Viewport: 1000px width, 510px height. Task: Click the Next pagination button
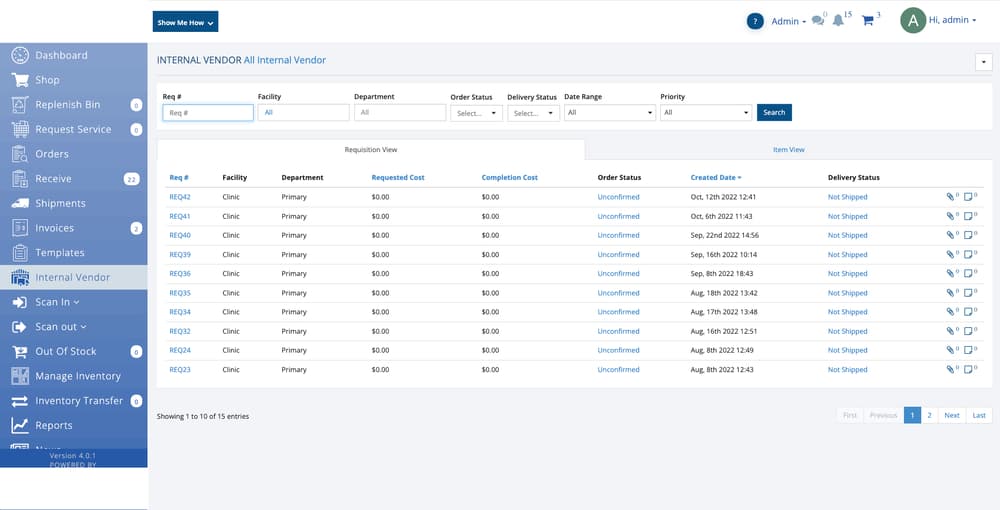[x=952, y=416]
